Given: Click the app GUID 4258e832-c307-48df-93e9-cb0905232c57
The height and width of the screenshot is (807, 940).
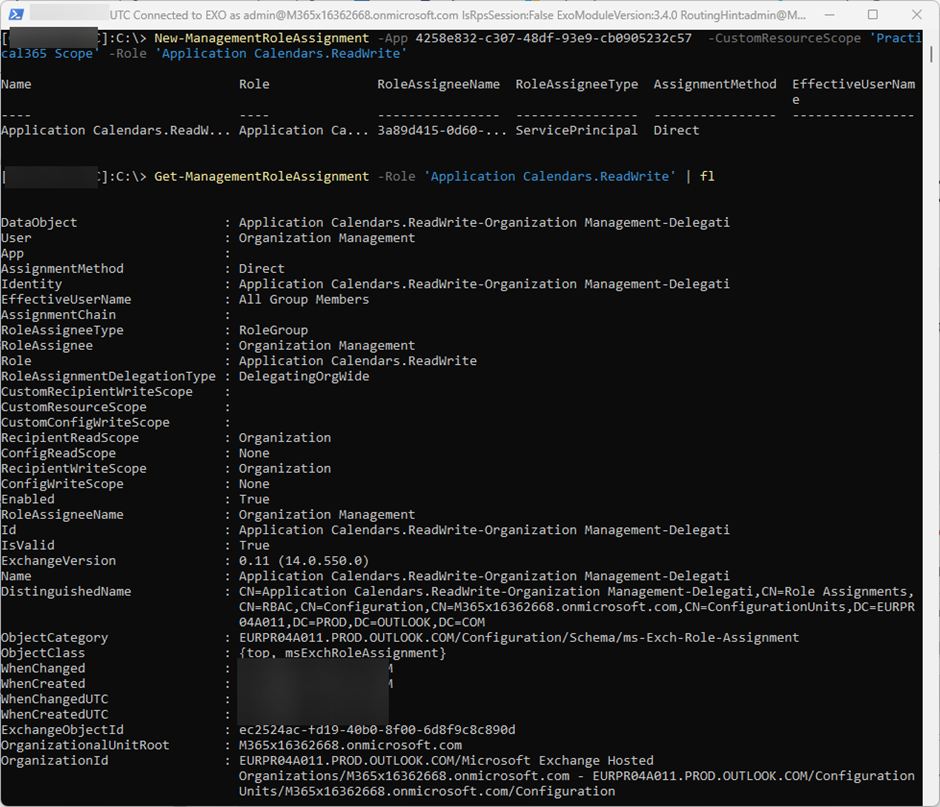Looking at the screenshot, I should tap(553, 38).
